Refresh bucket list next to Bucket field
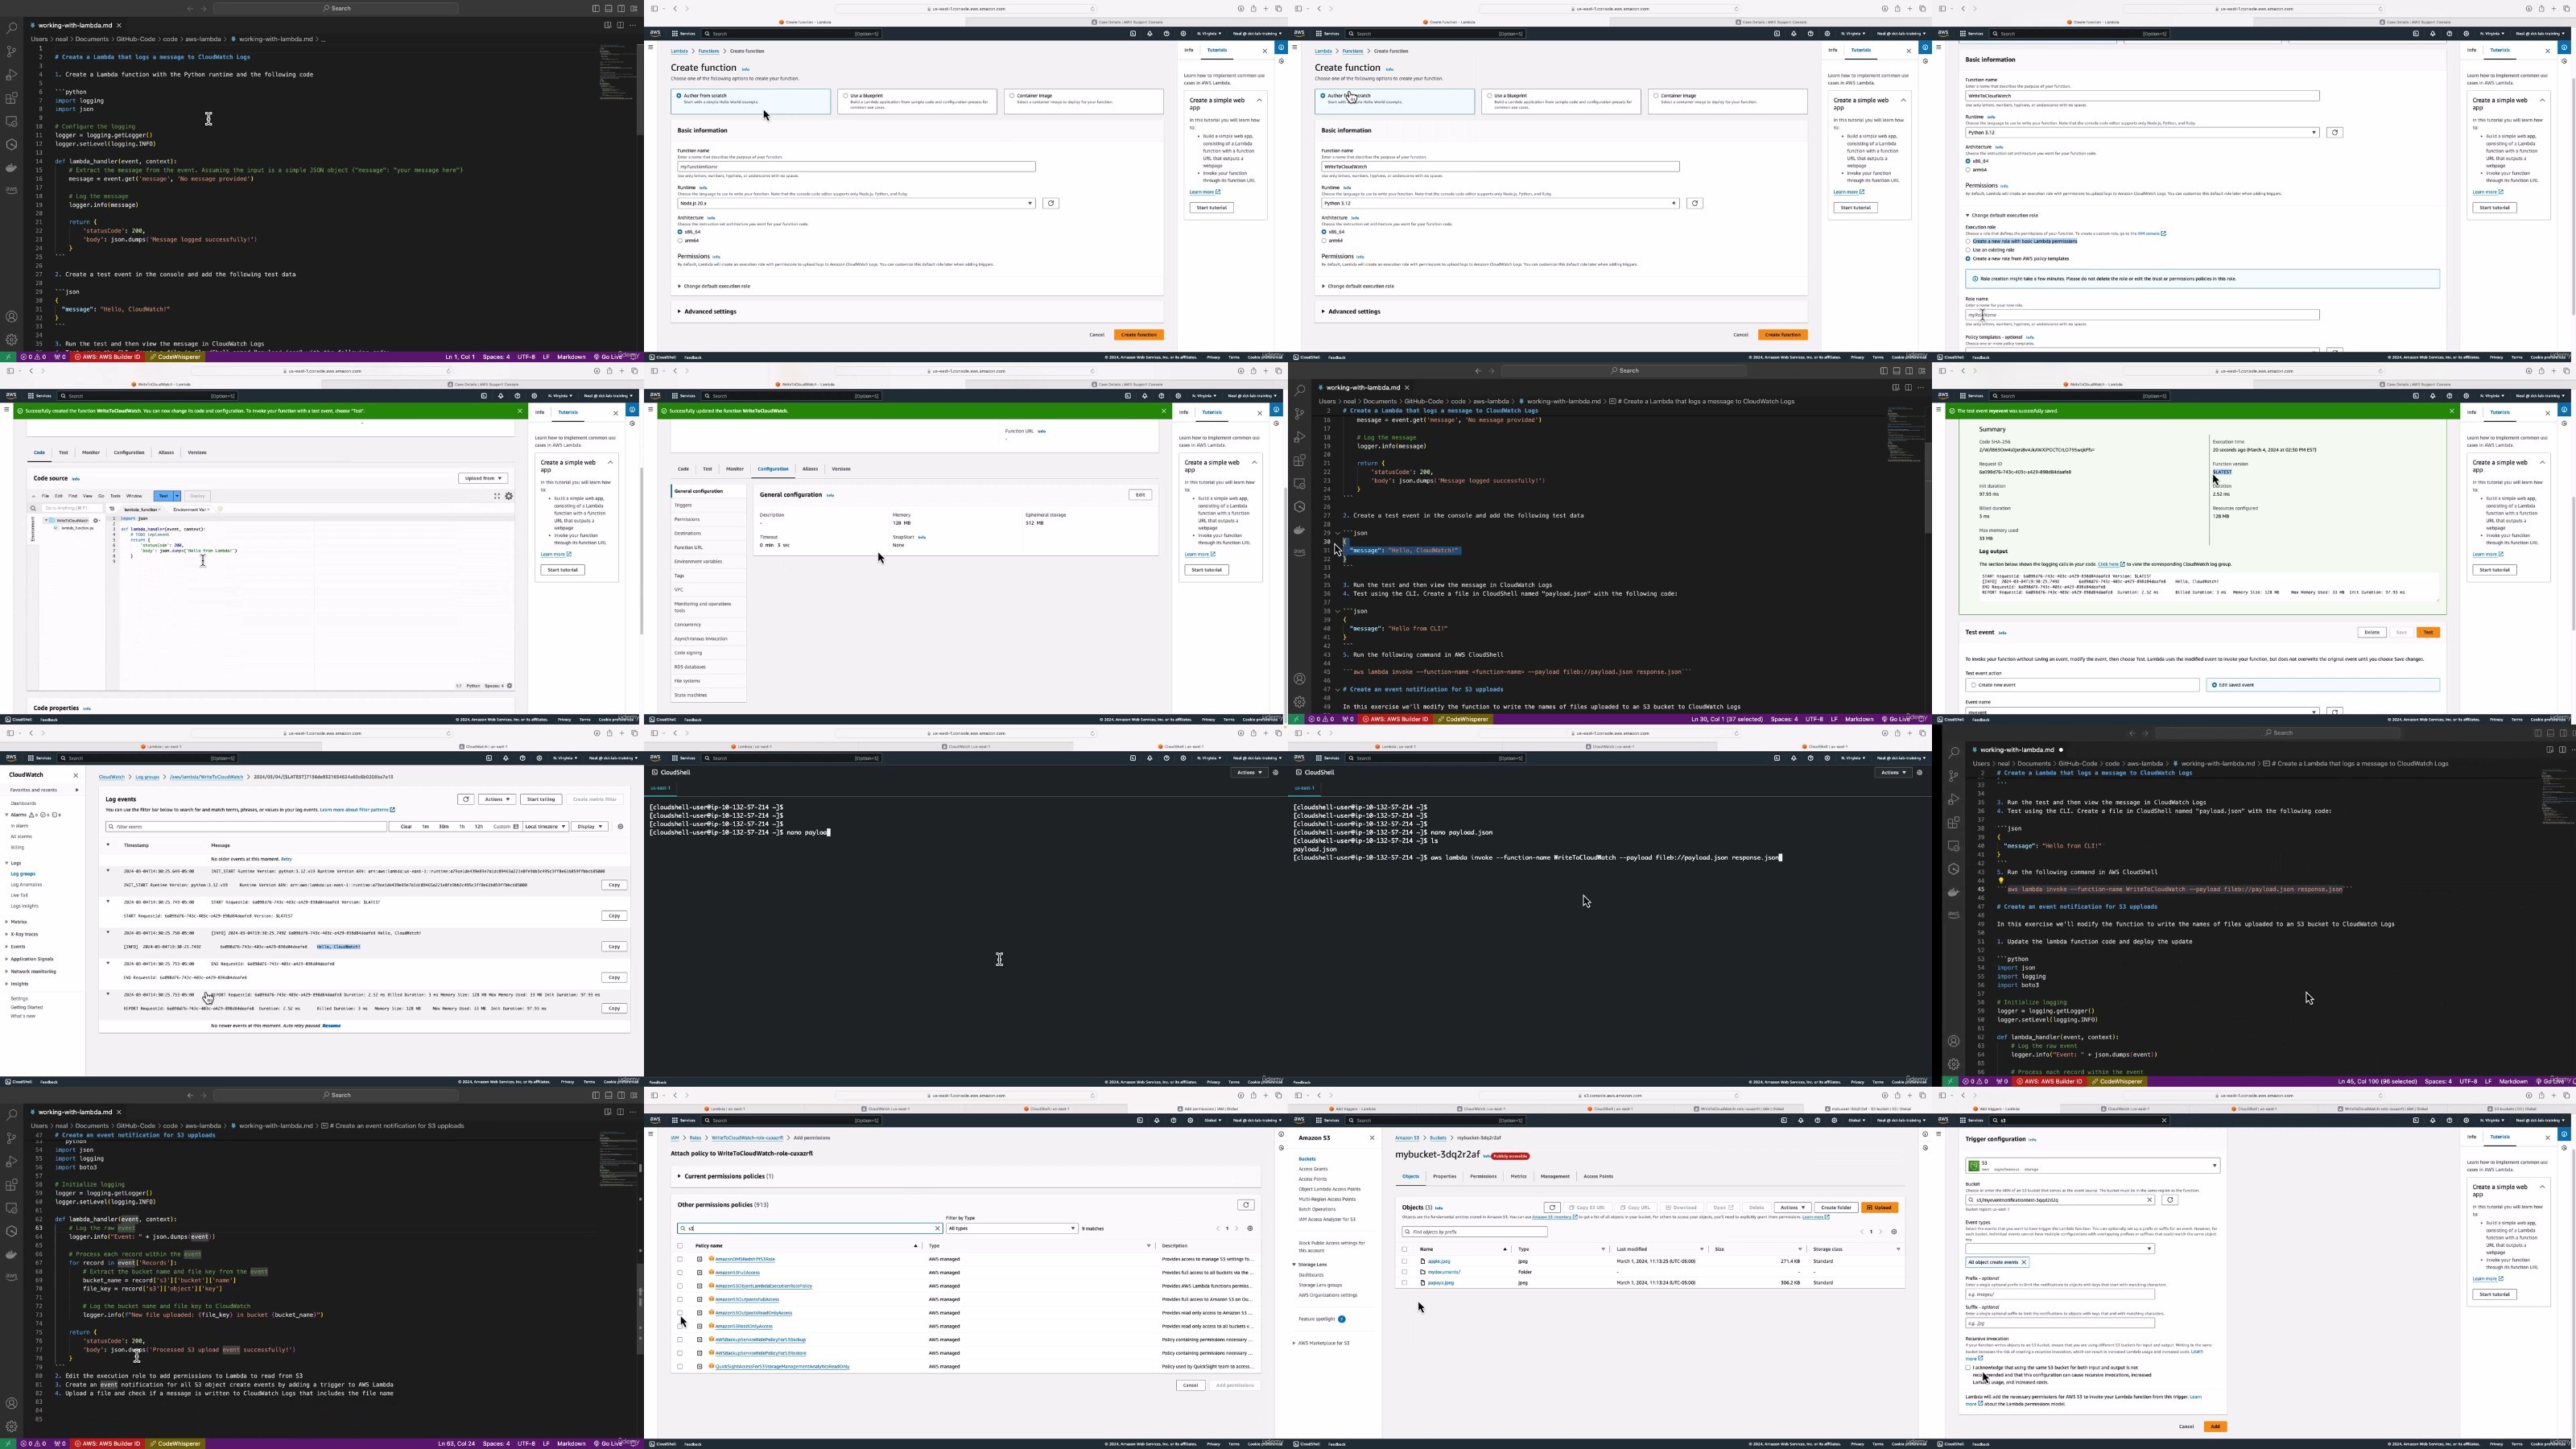Image resolution: width=2576 pixels, height=1449 pixels. 2169,1200
